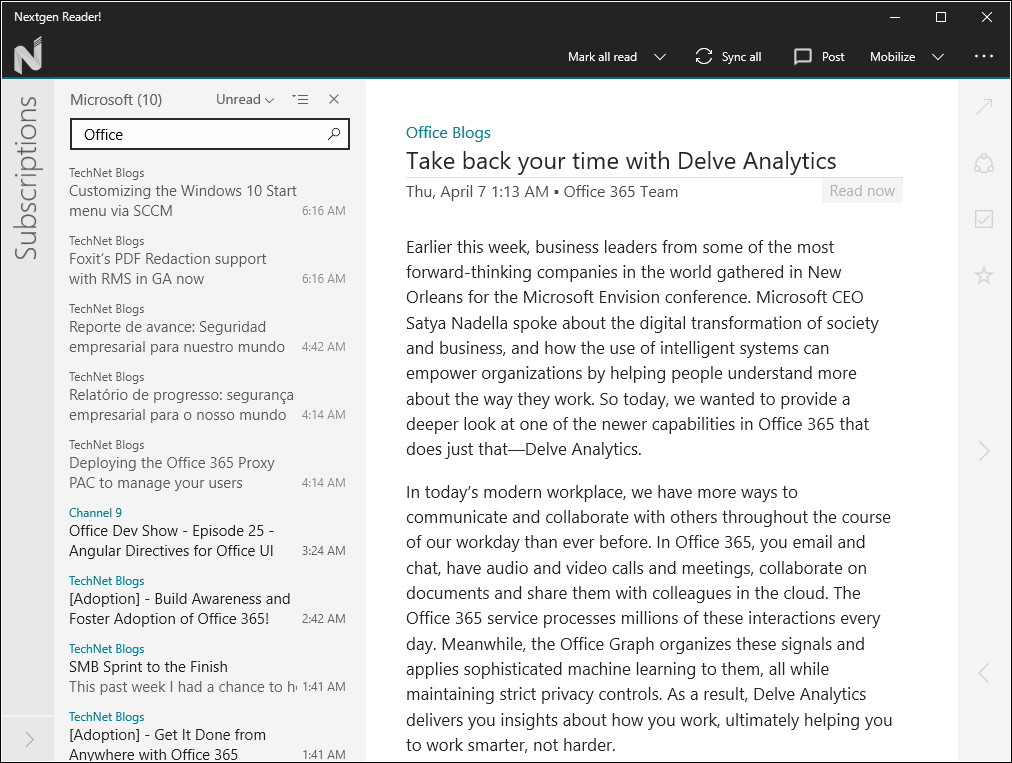Viewport: 1012px width, 763px height.
Task: Open the Office Blogs feed link
Action: point(448,133)
